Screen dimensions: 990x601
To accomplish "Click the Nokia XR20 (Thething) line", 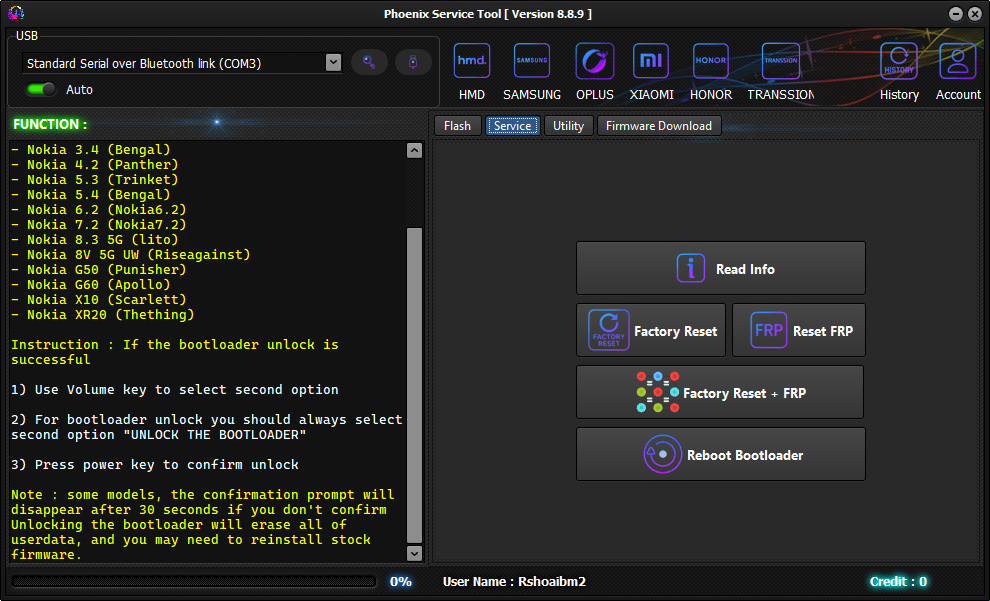I will coord(103,315).
